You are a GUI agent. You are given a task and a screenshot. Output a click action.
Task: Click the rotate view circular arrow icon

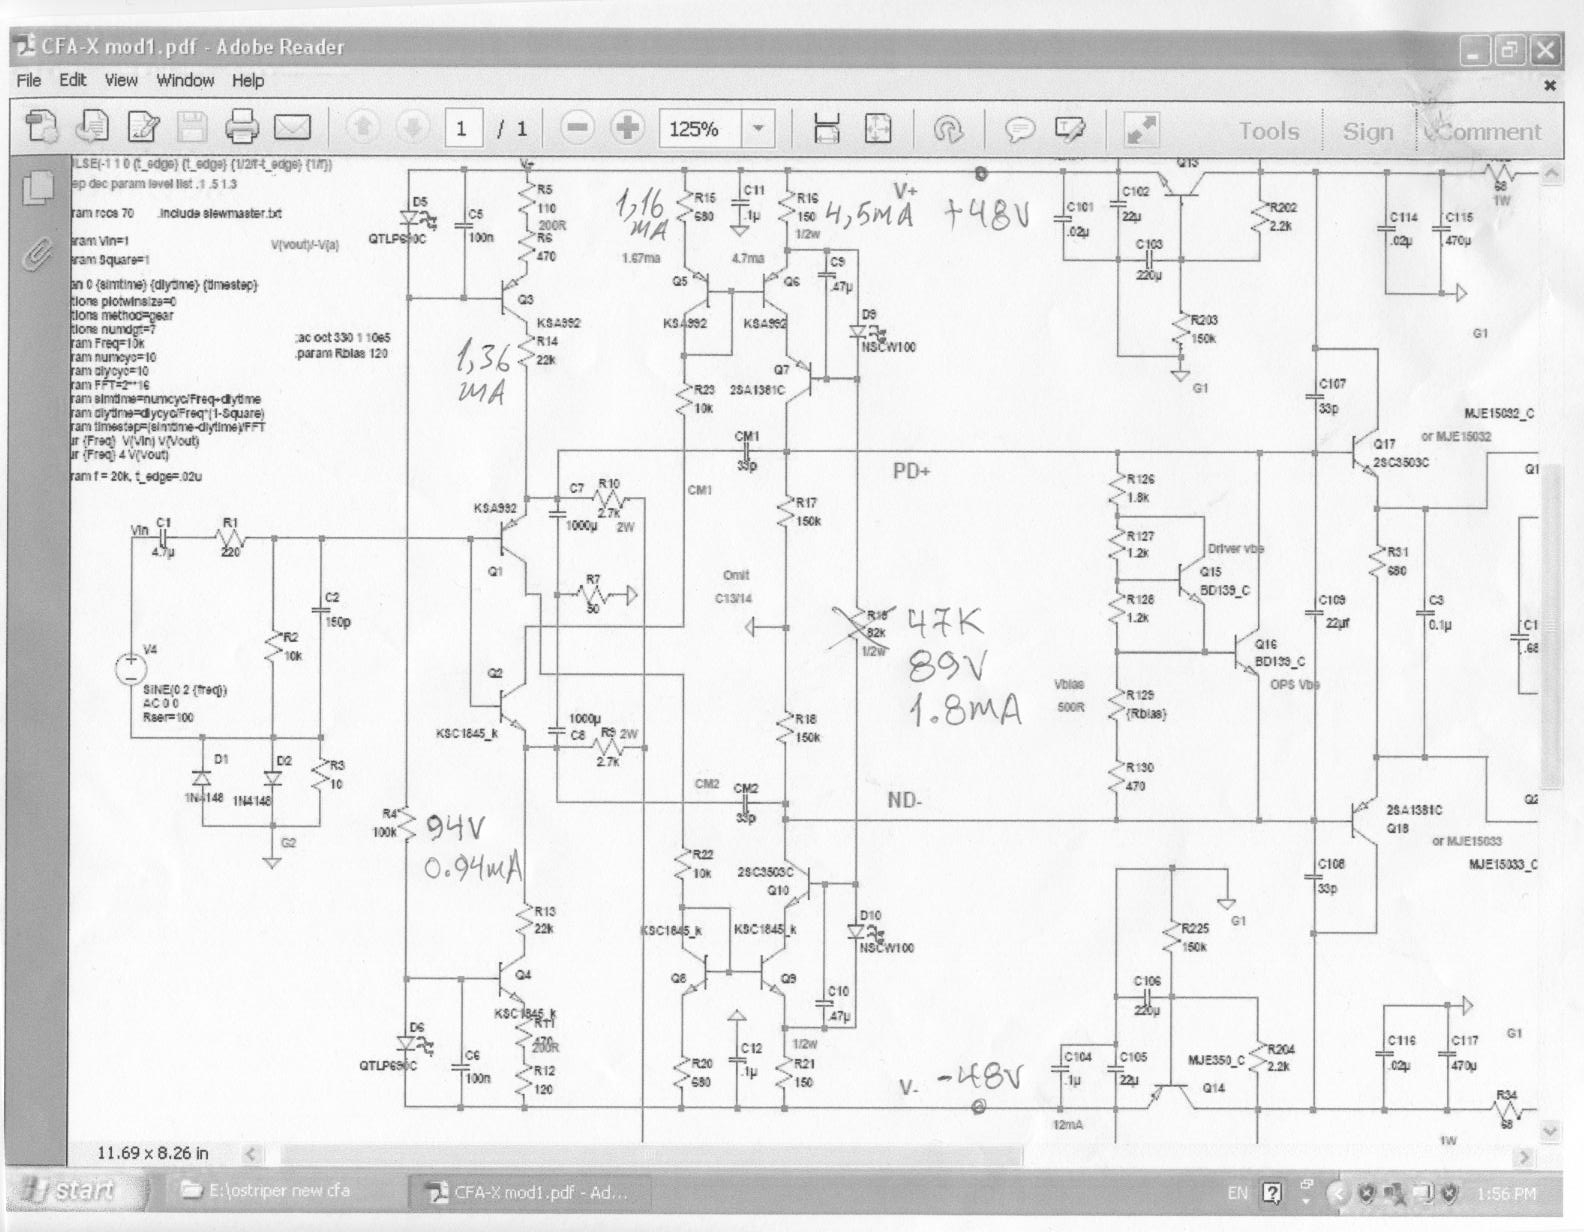[x=947, y=129]
